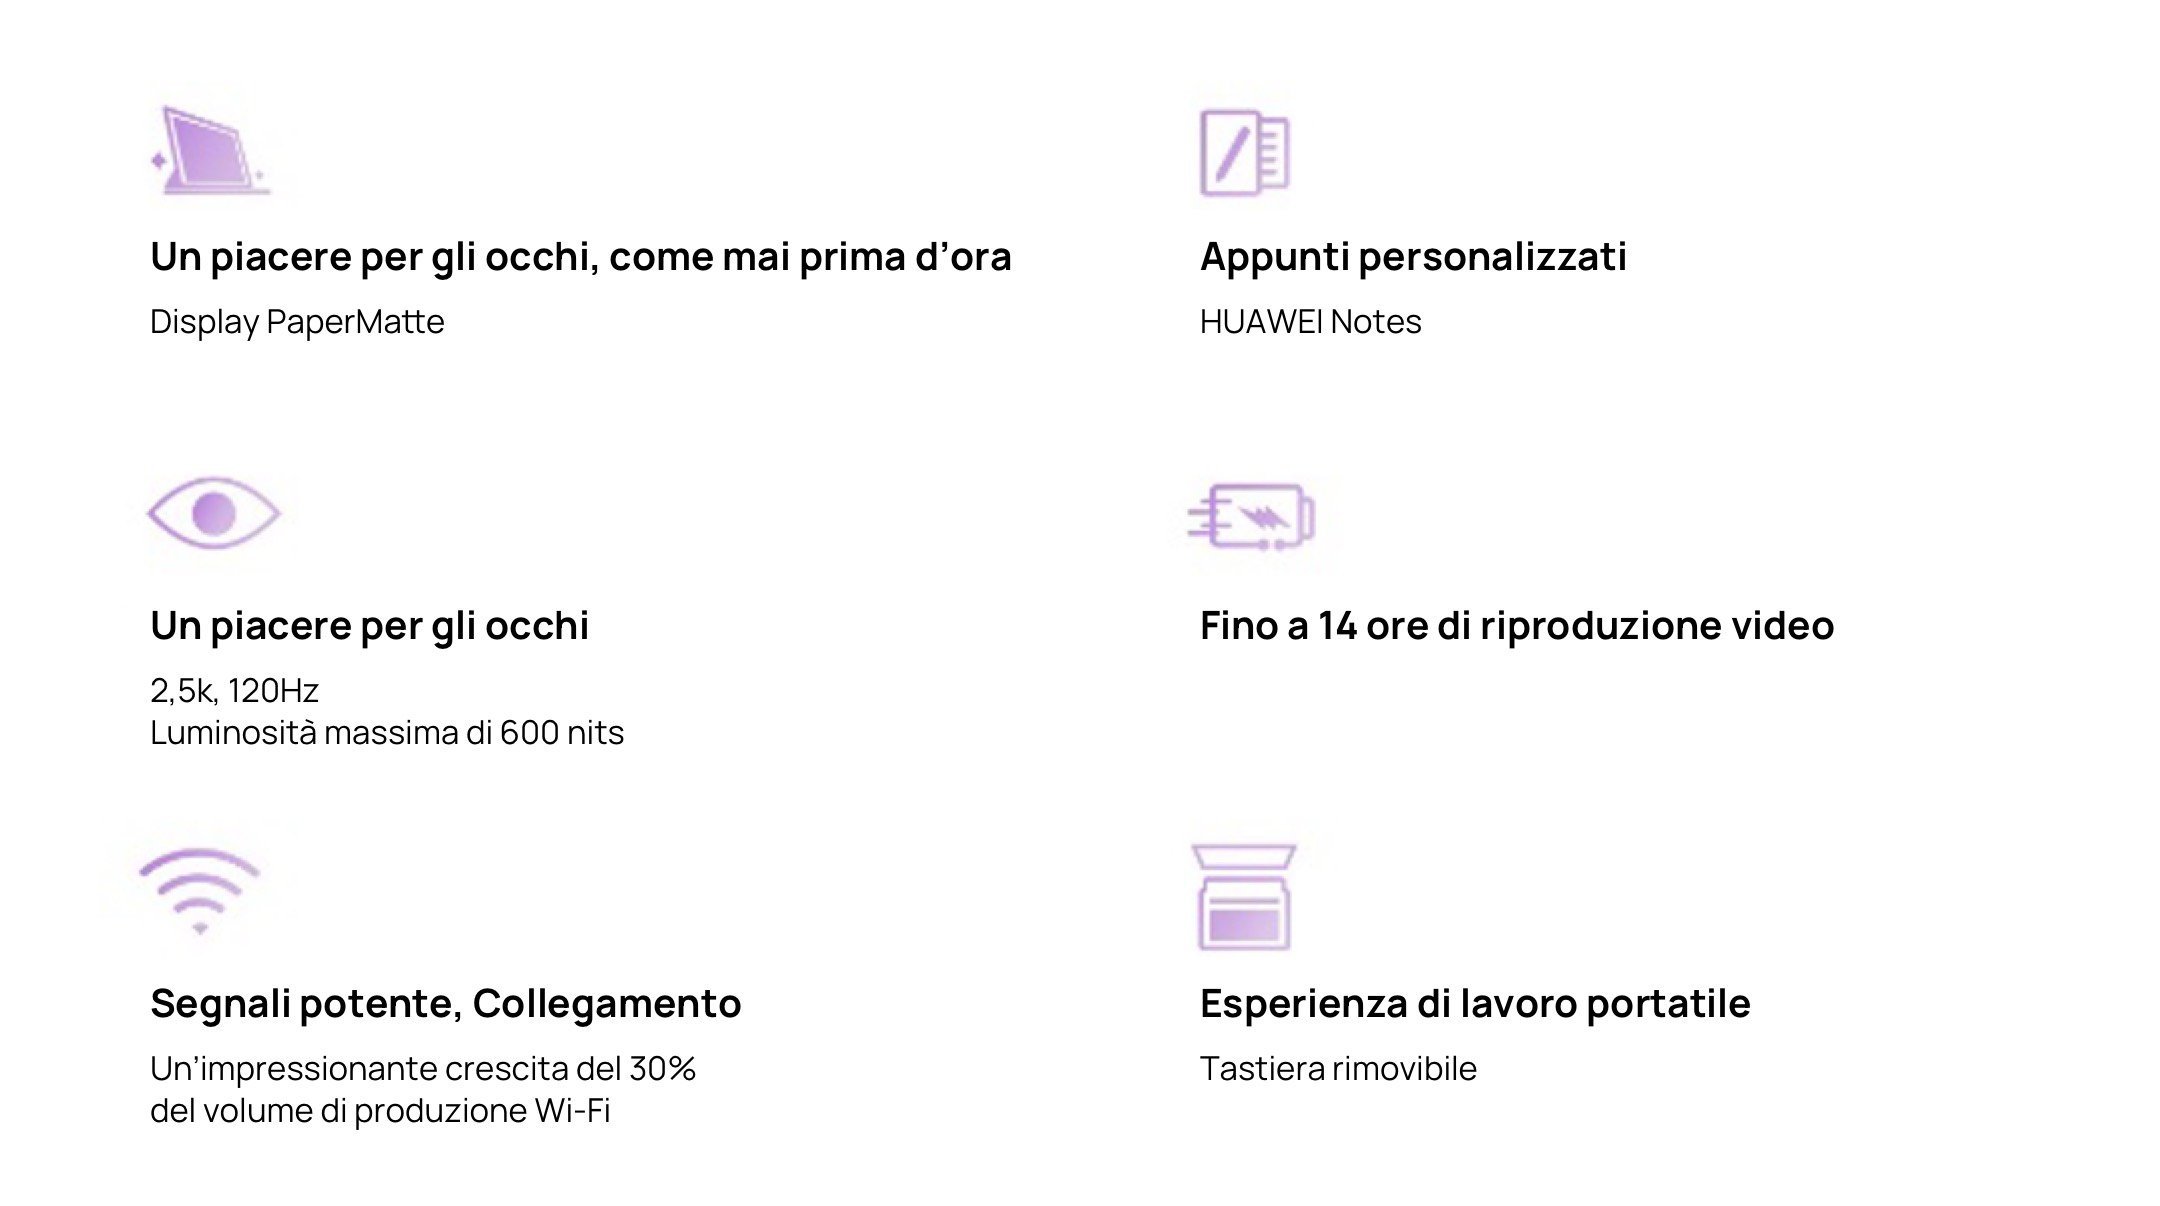Click the 'HUAWEI Notes' subtitle
The image size is (2160, 1206).
[1310, 322]
